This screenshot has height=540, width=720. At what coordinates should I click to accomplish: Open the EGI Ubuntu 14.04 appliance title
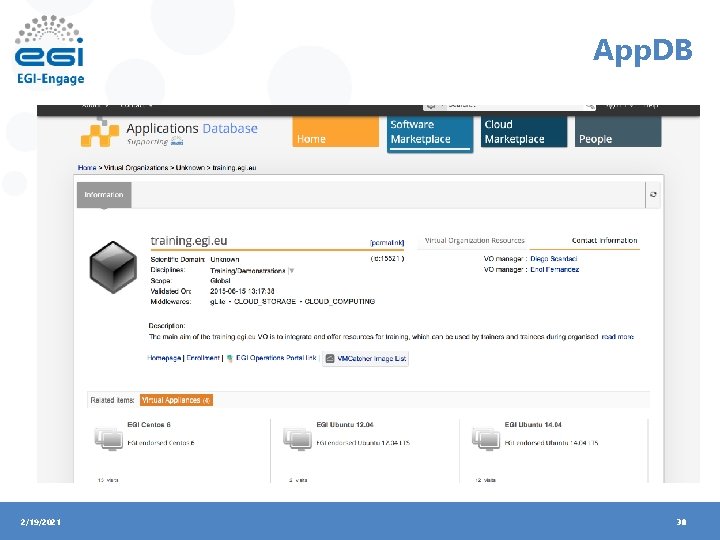(x=533, y=425)
